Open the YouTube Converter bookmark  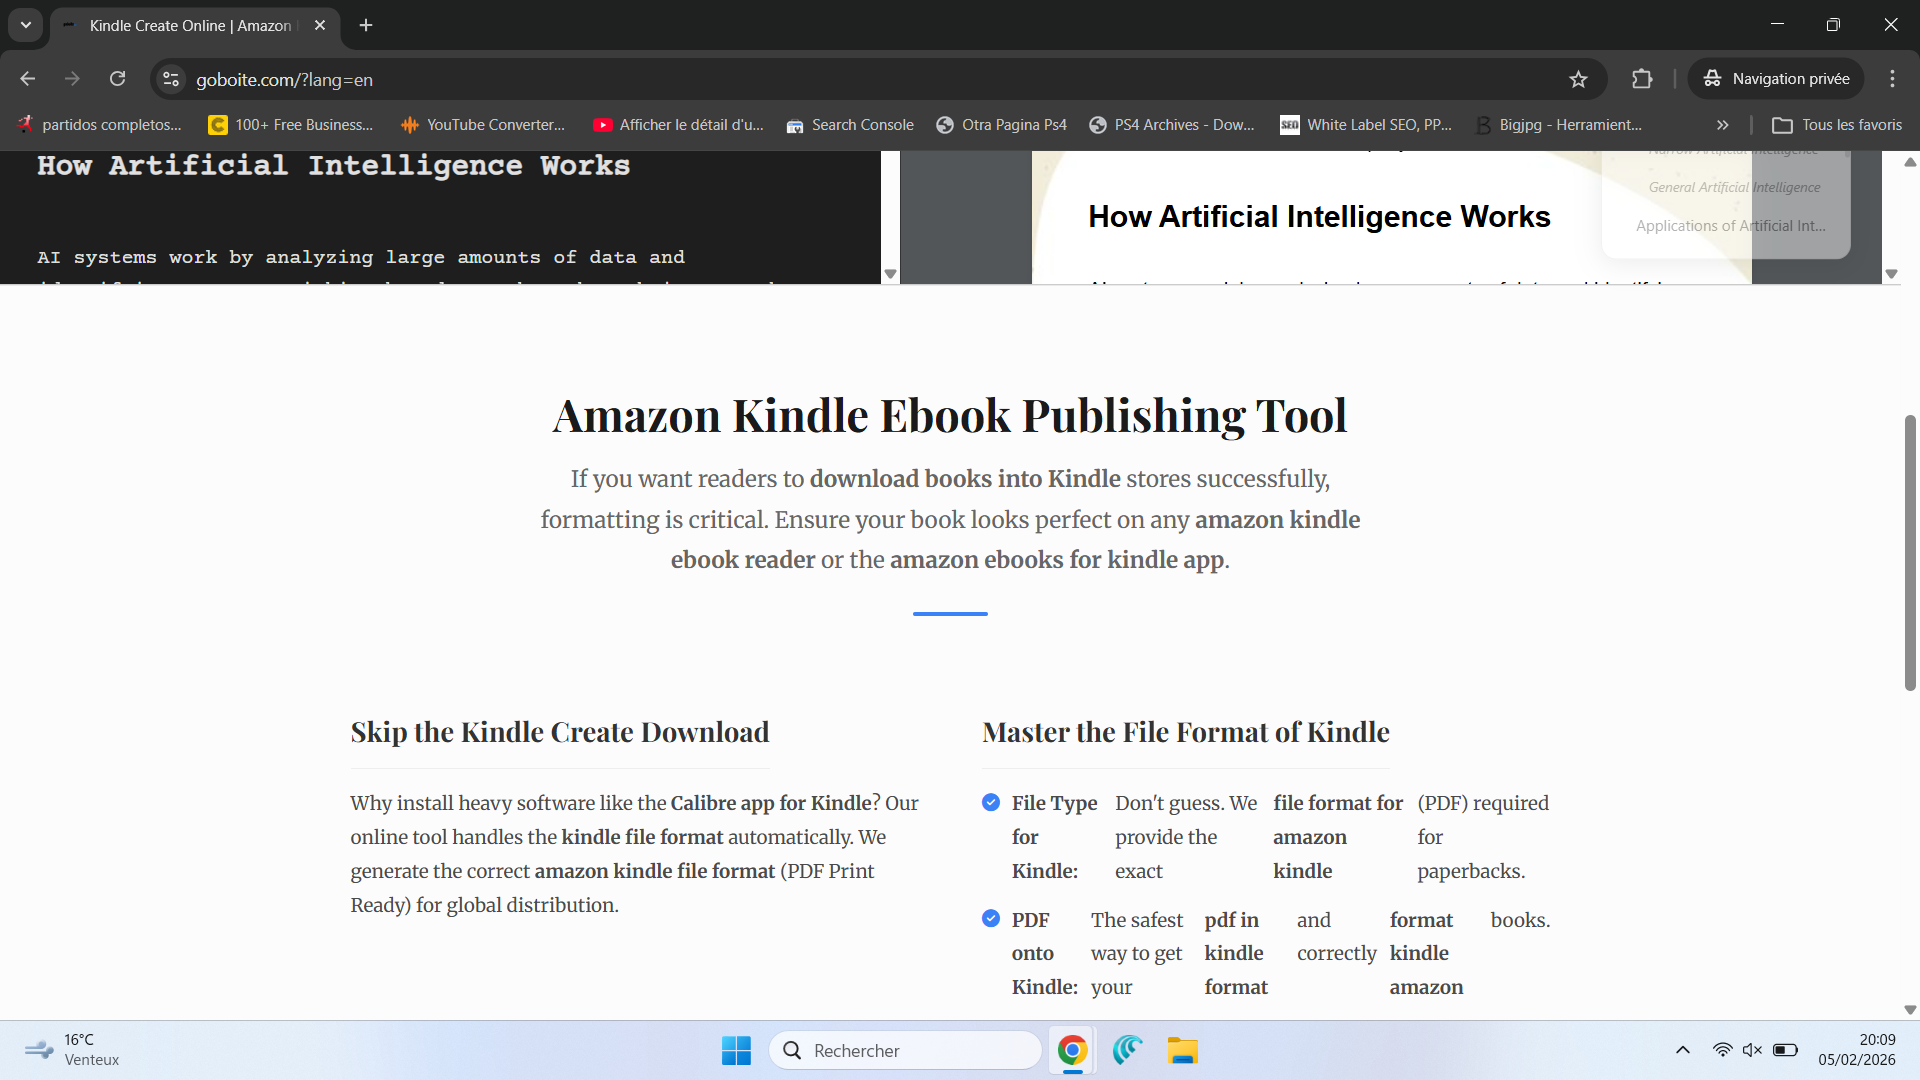pyautogui.click(x=483, y=125)
